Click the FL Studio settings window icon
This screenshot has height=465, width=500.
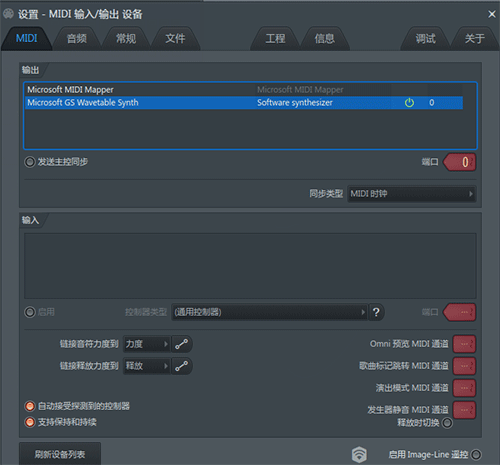click(x=8, y=14)
